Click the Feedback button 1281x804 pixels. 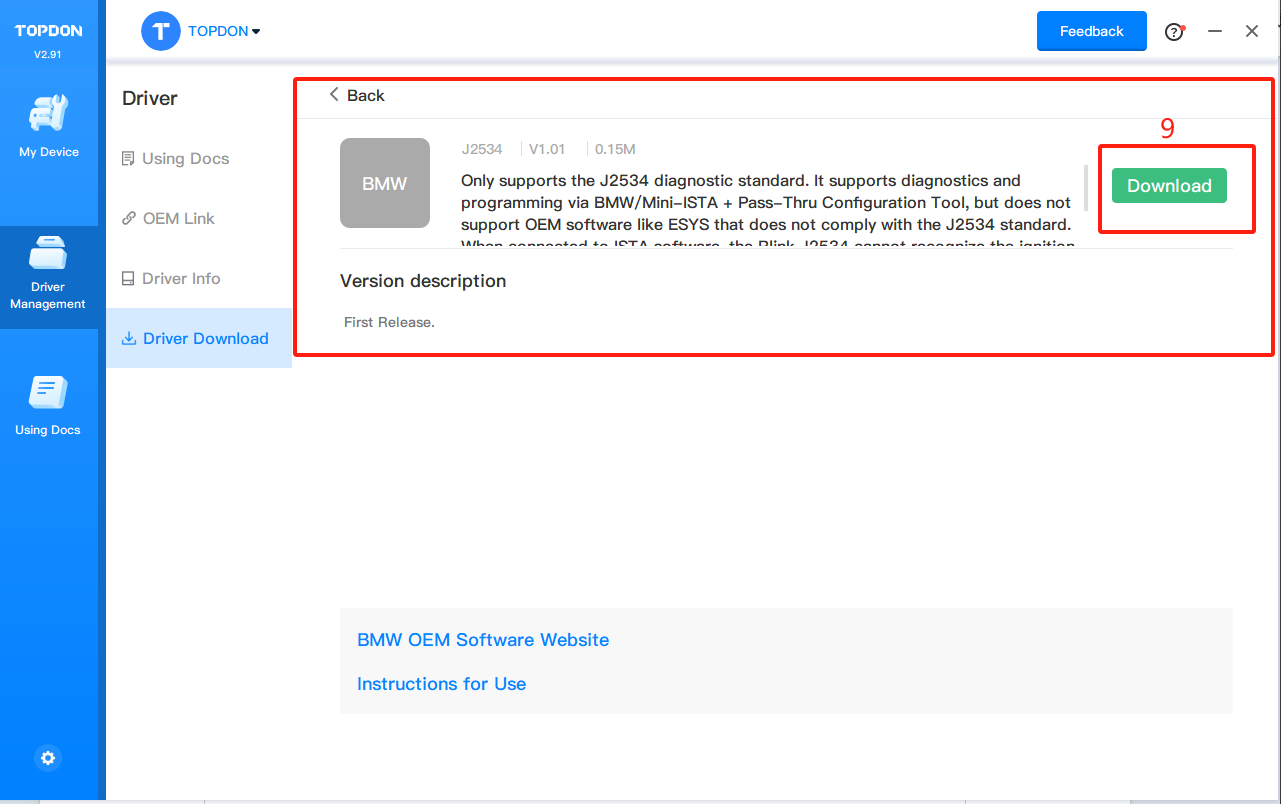click(1091, 31)
